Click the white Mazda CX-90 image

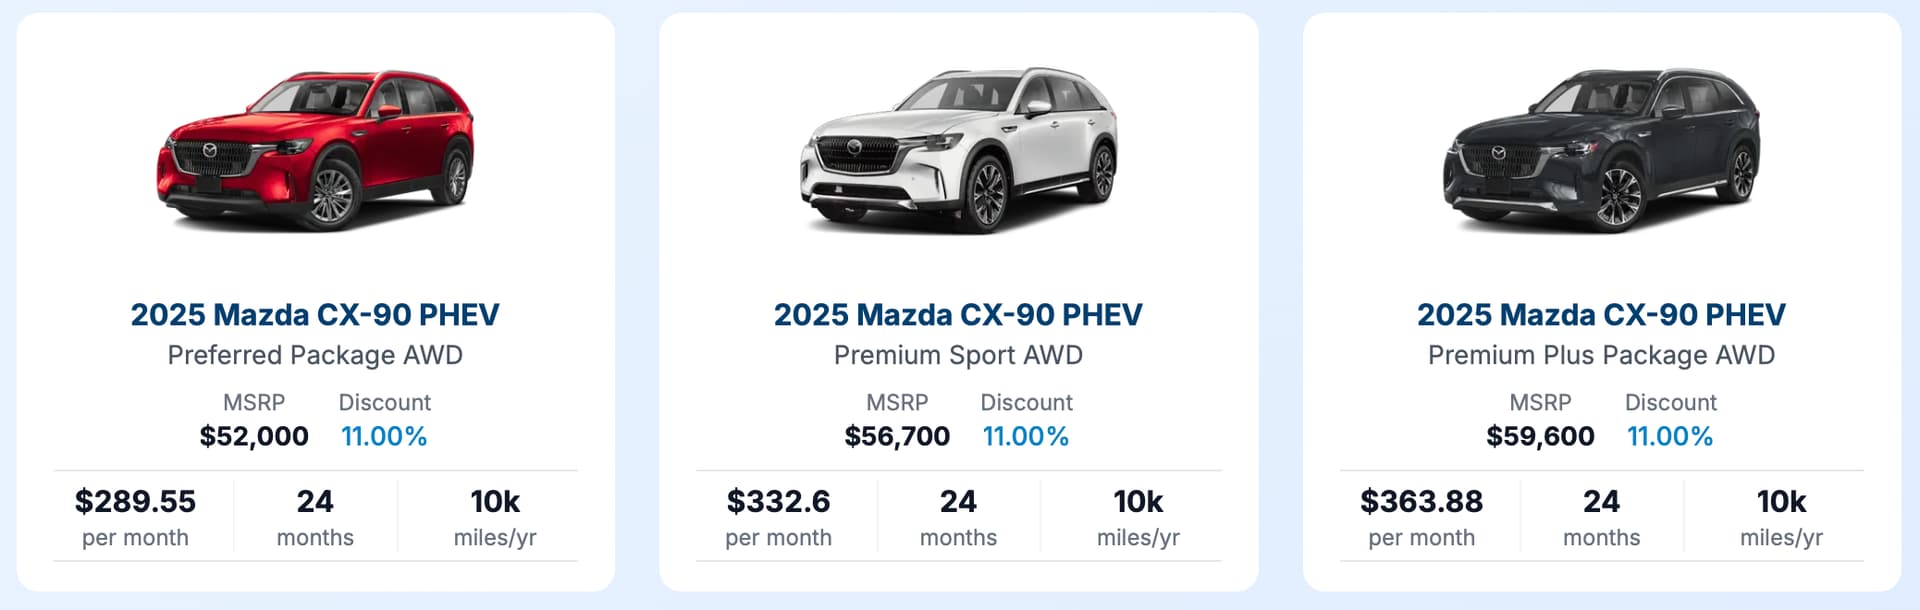point(958,150)
